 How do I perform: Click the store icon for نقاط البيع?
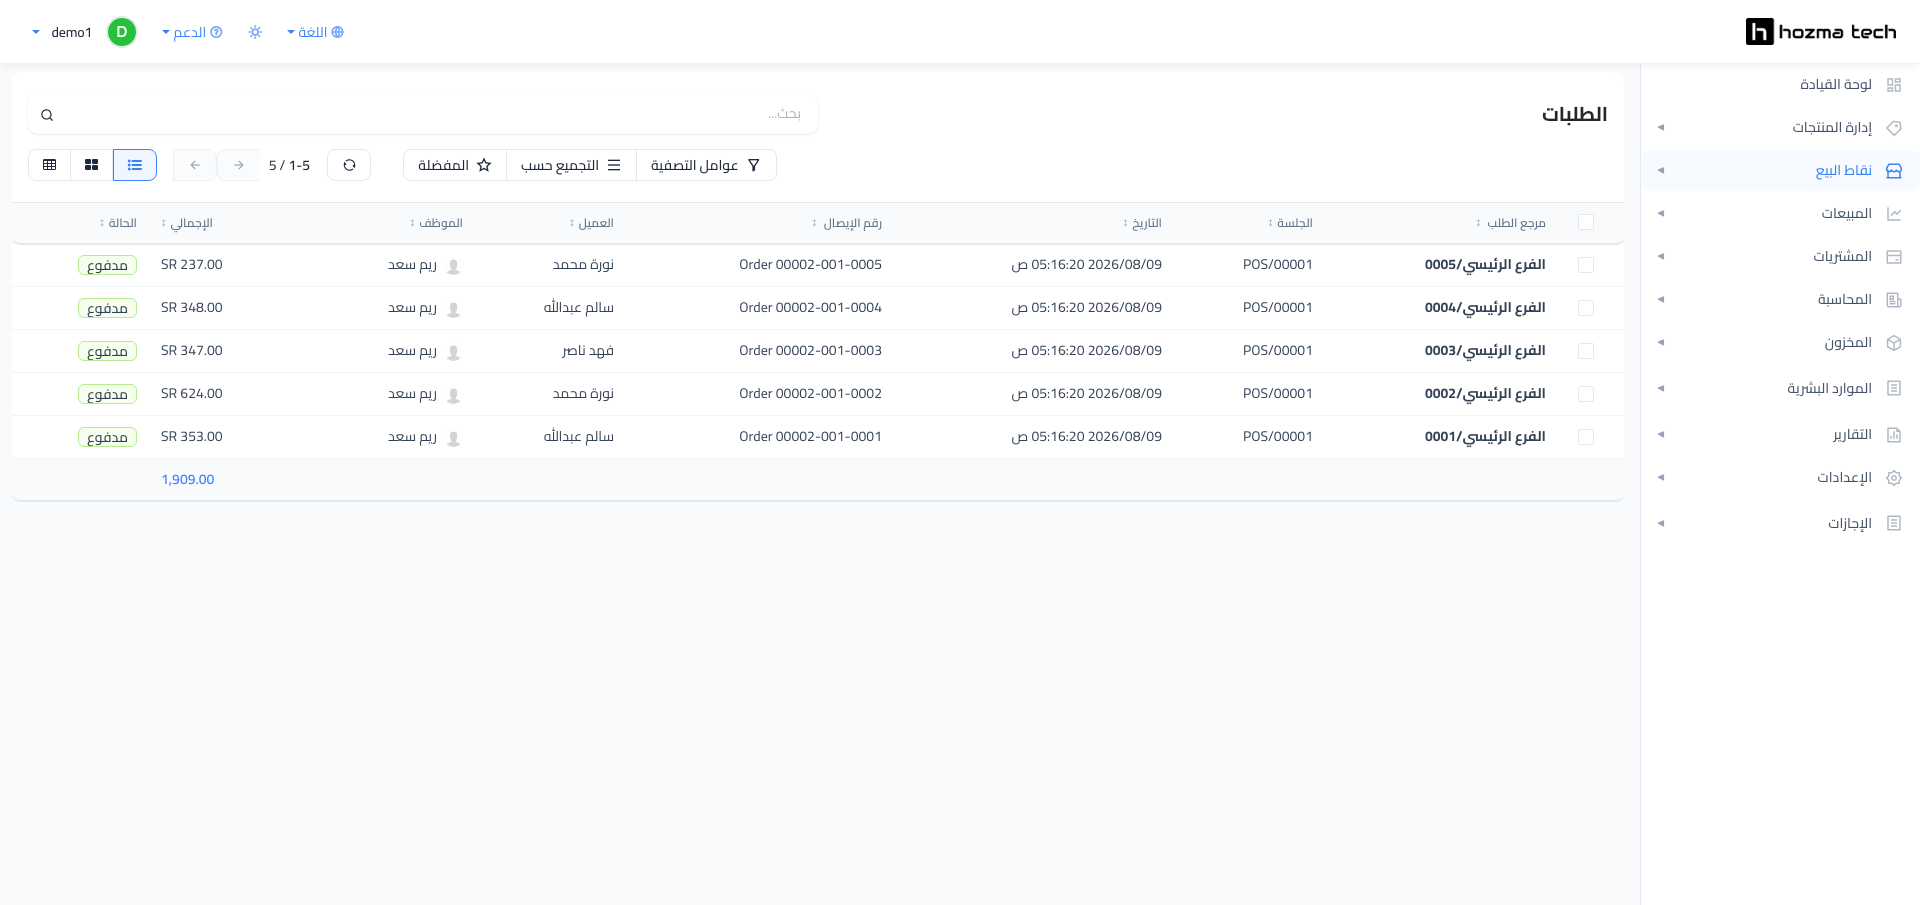tap(1893, 171)
